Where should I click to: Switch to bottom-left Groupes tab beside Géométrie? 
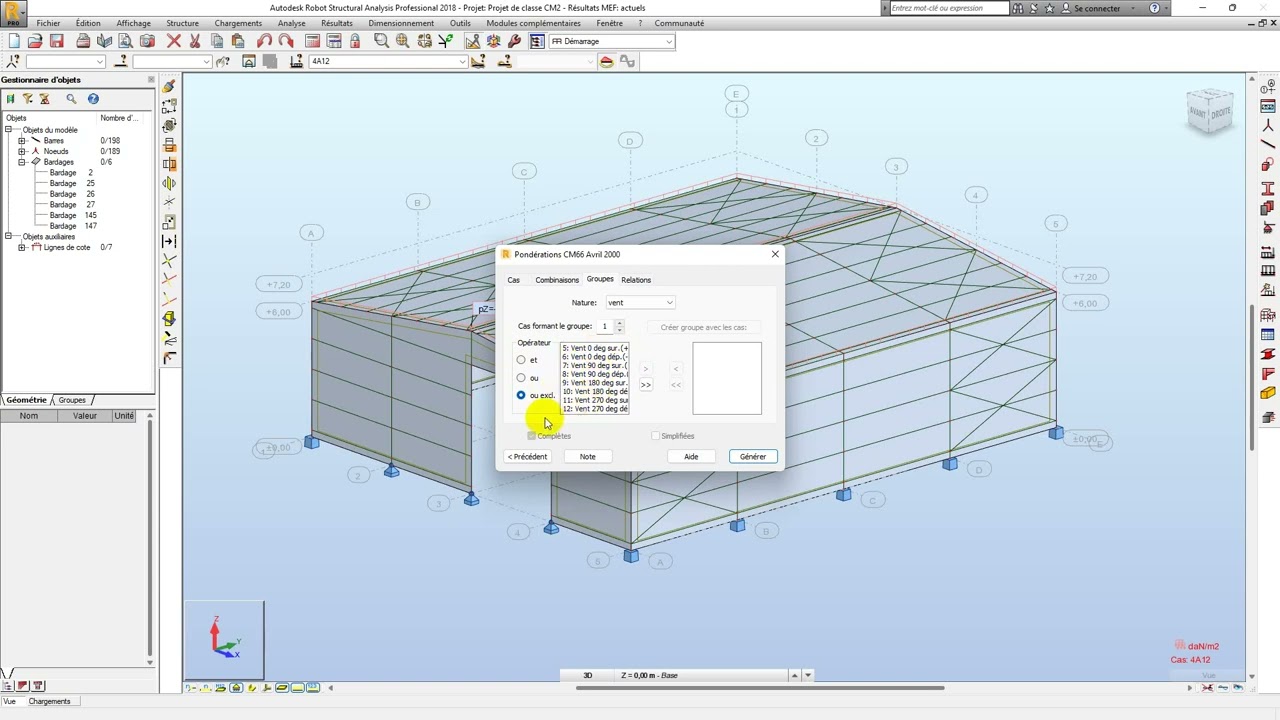click(72, 400)
